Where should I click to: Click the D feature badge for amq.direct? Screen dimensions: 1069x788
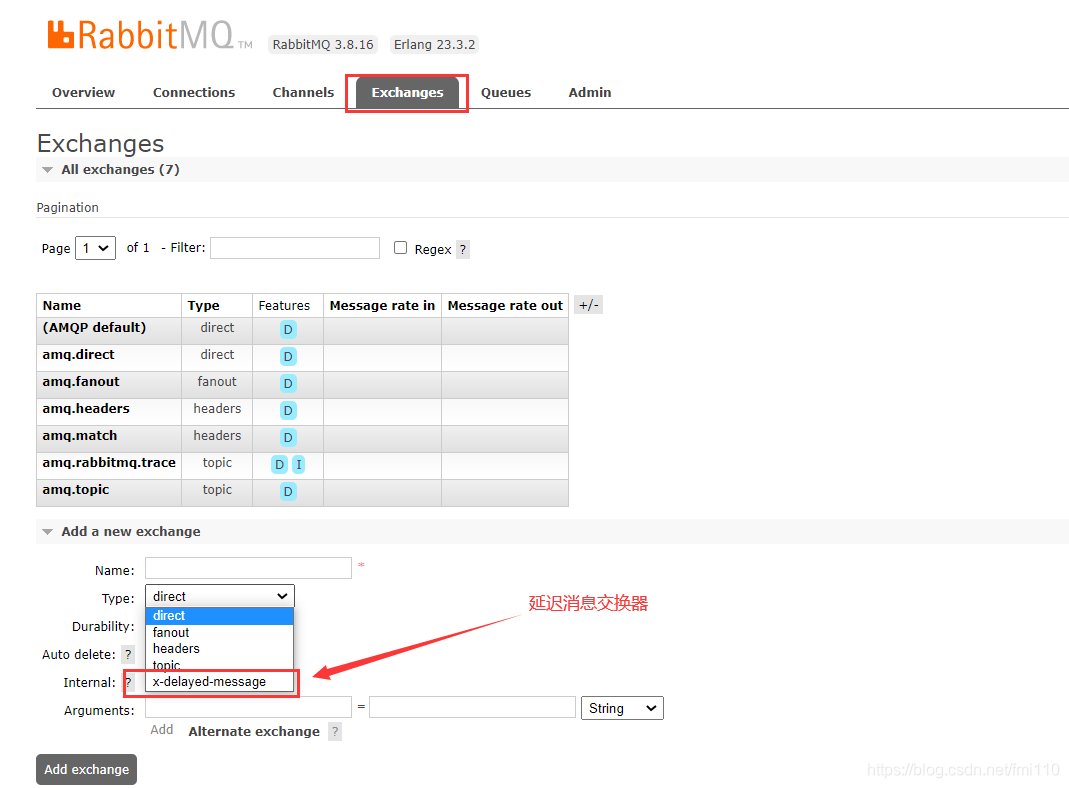tap(288, 357)
